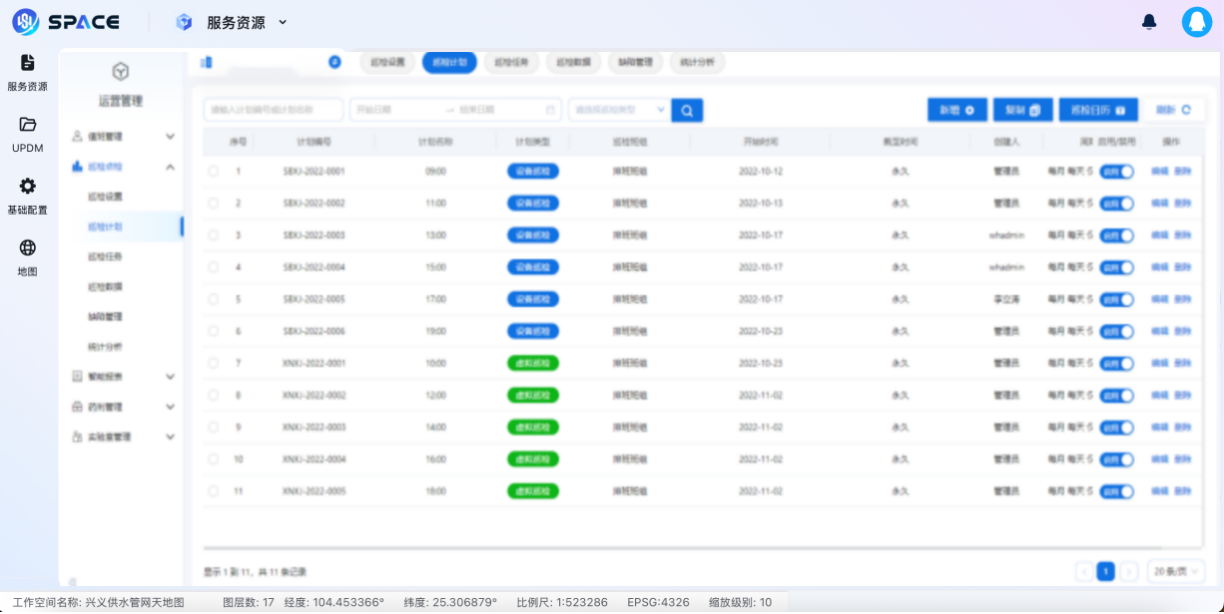Click the 新增 button

(957, 110)
